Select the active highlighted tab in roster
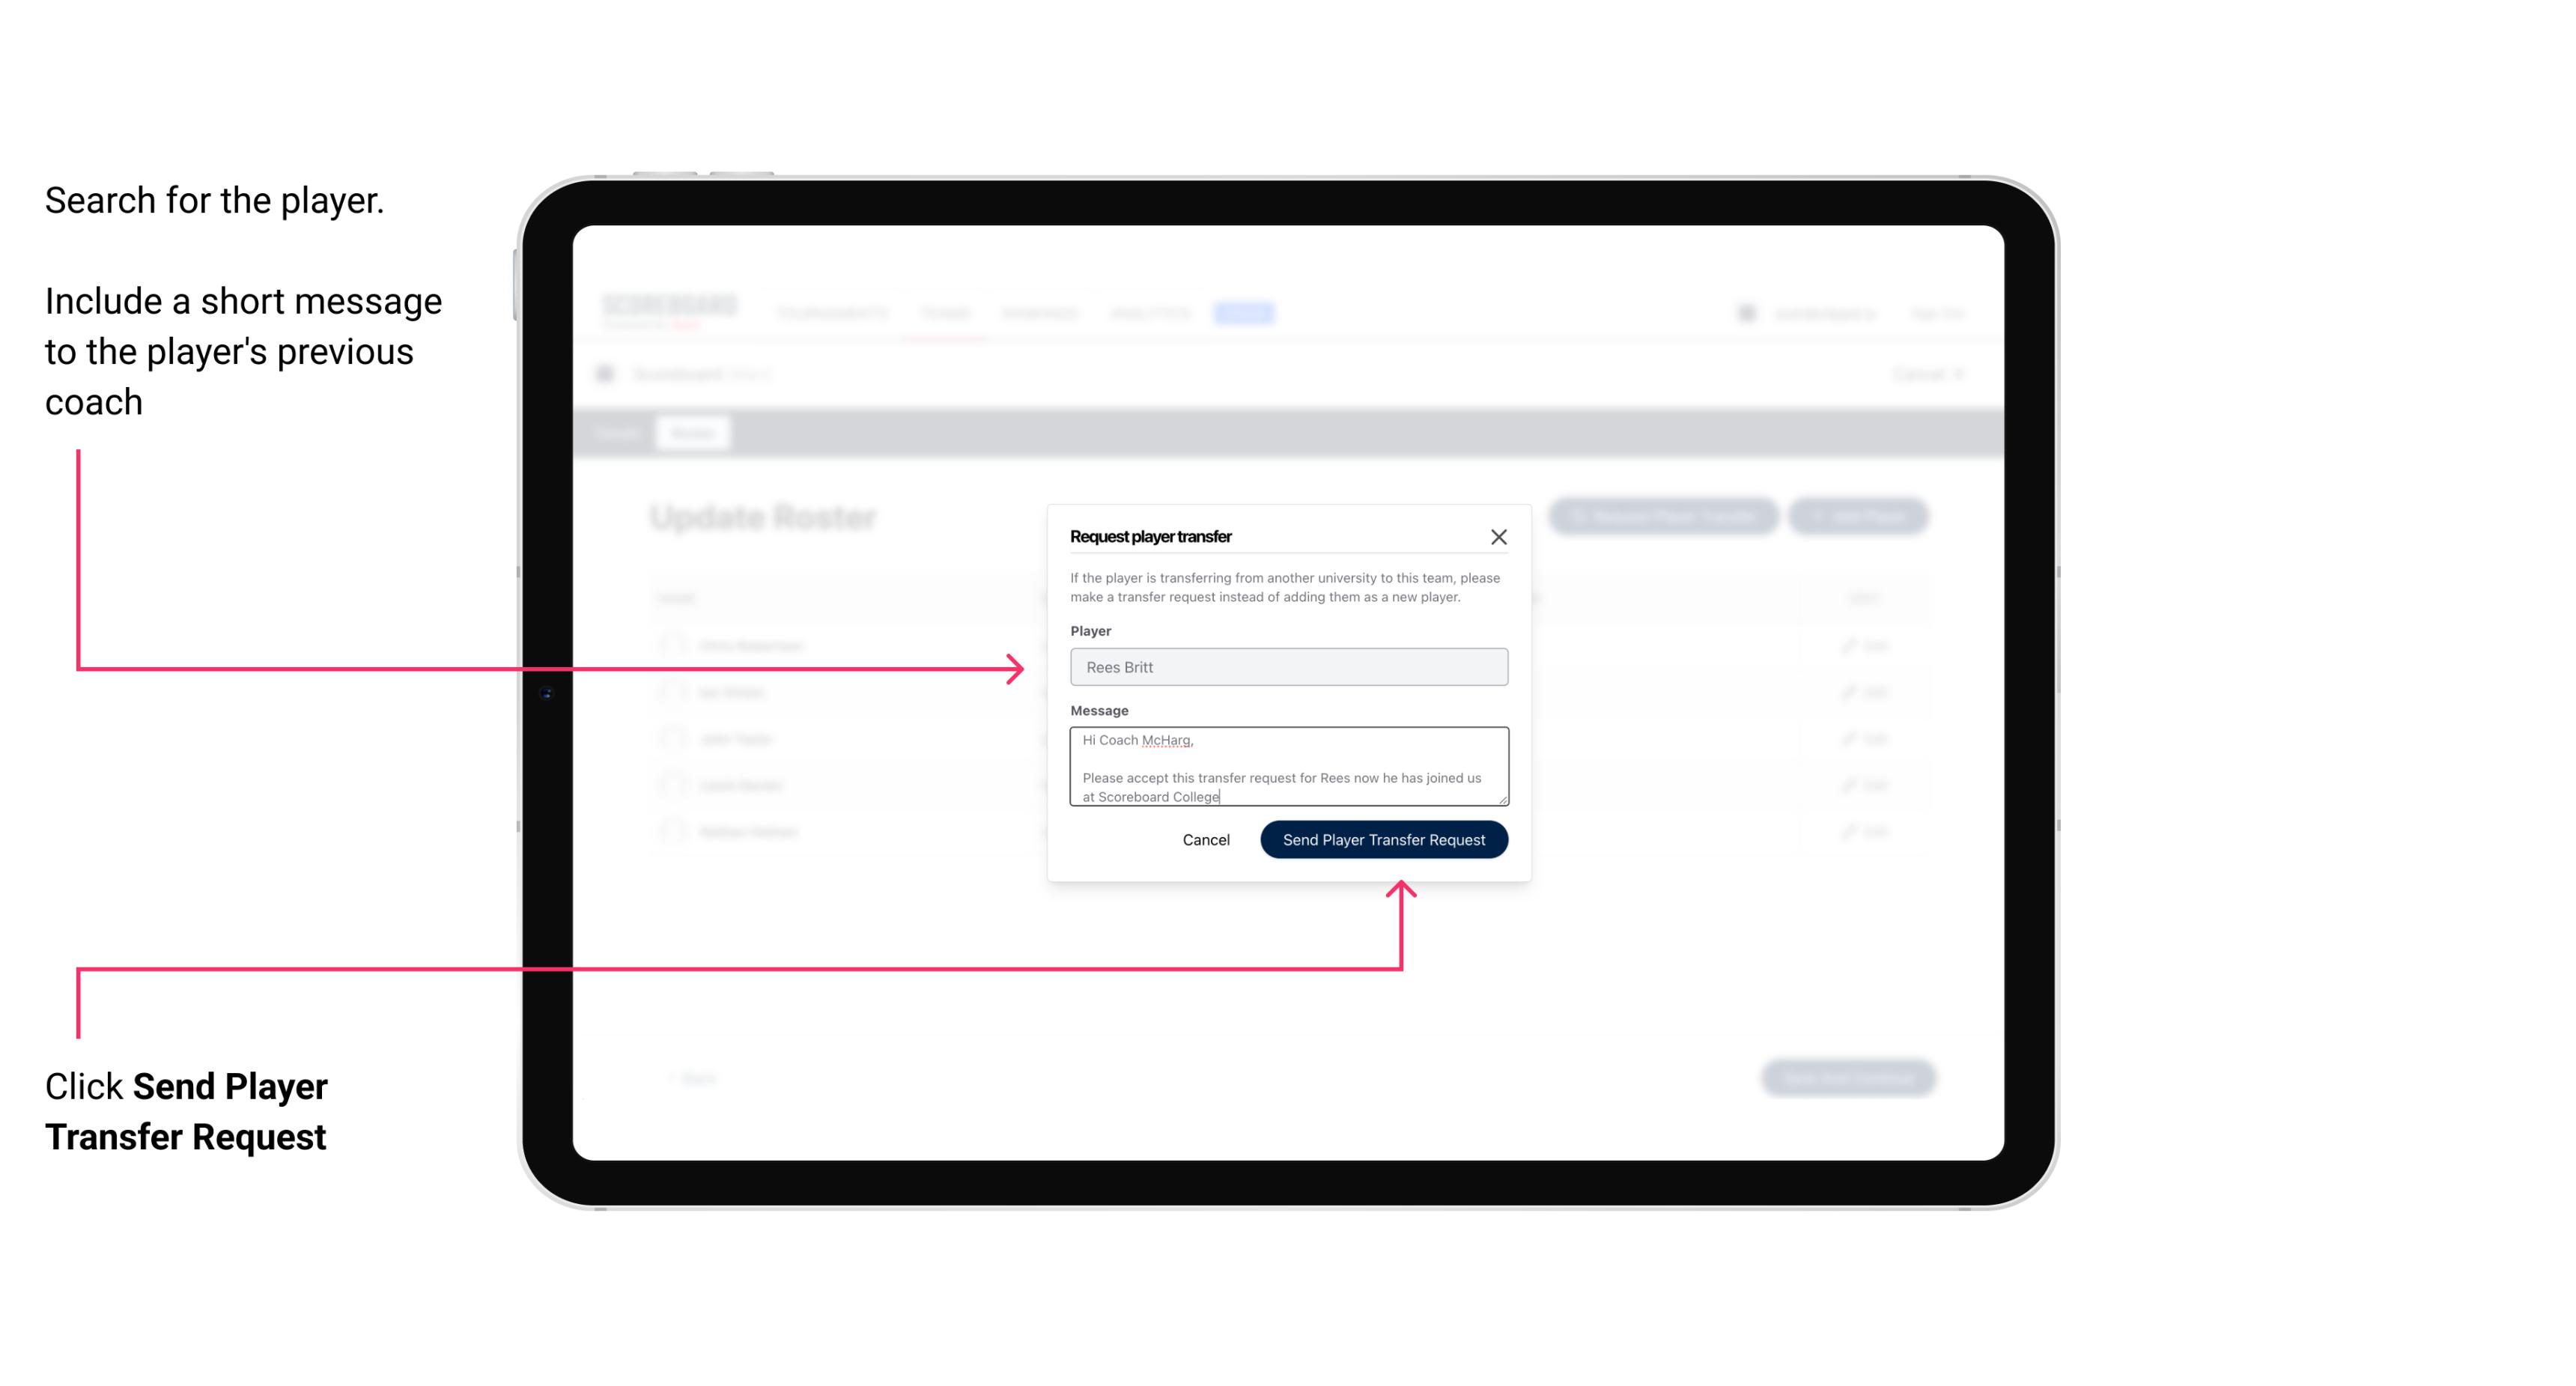The width and height of the screenshot is (2576, 1386). [691, 432]
